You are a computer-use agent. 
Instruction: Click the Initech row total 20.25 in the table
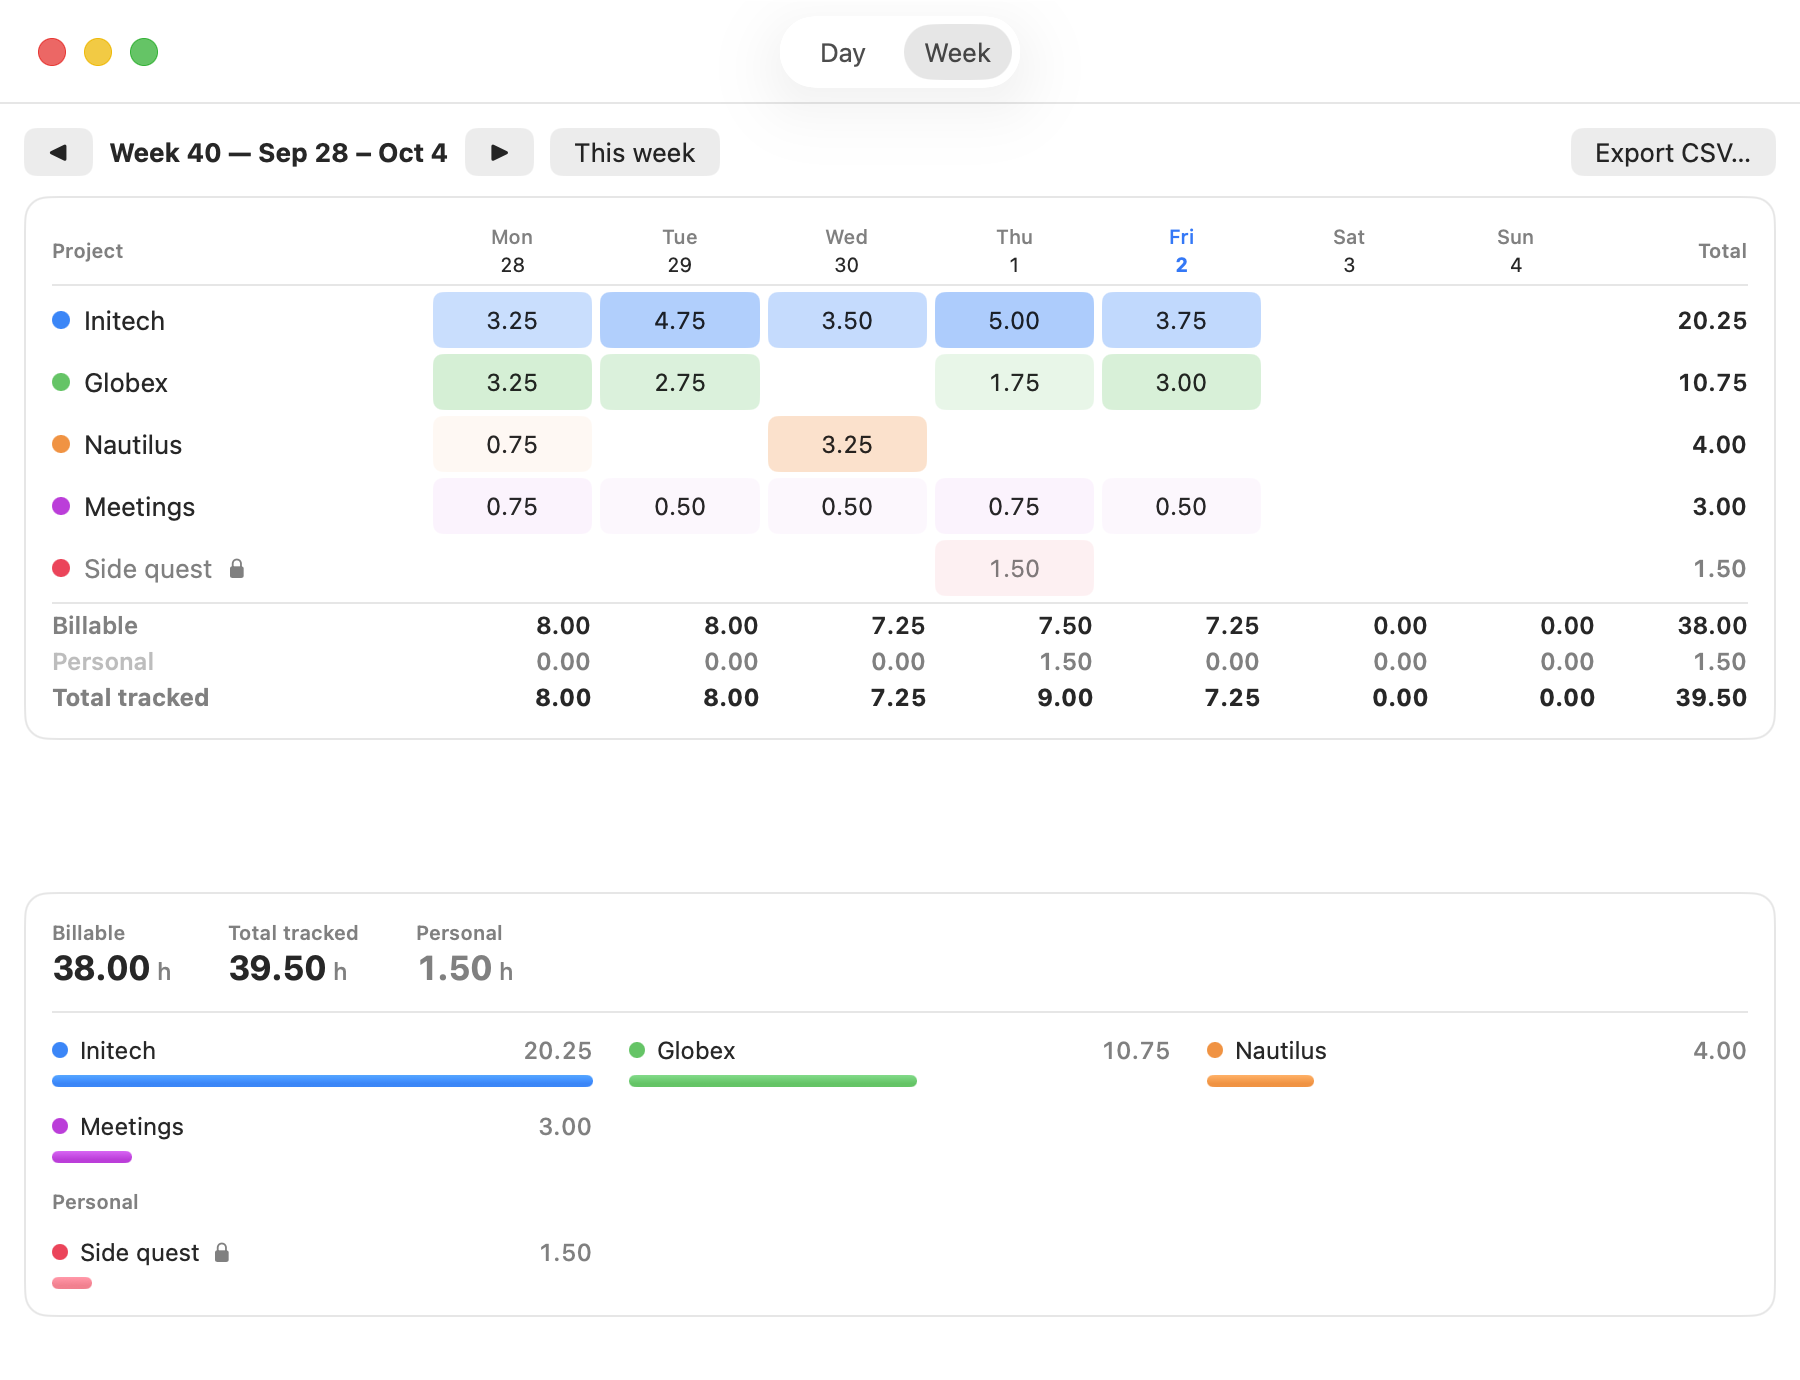coord(1712,321)
